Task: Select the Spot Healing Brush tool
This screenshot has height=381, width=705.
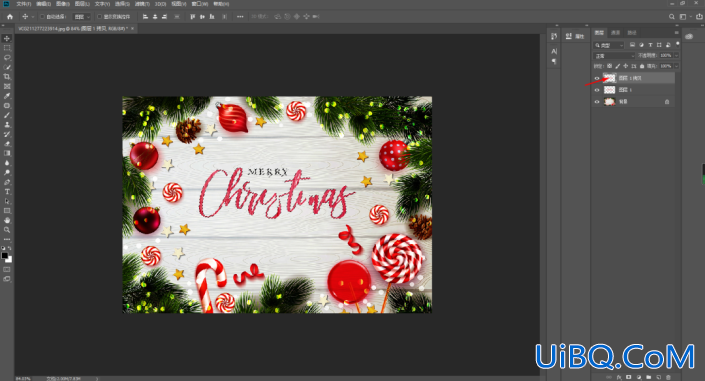Action: coord(7,106)
